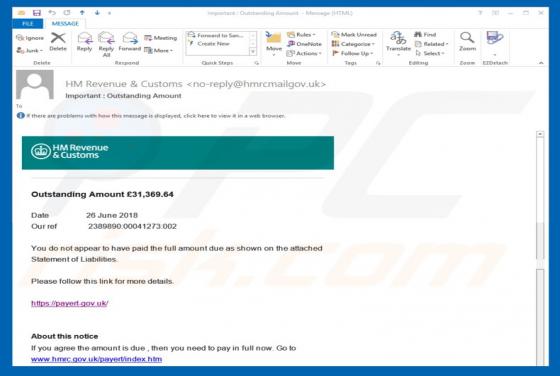
Task: Reply with a Meeting request
Action: [x=161, y=38]
